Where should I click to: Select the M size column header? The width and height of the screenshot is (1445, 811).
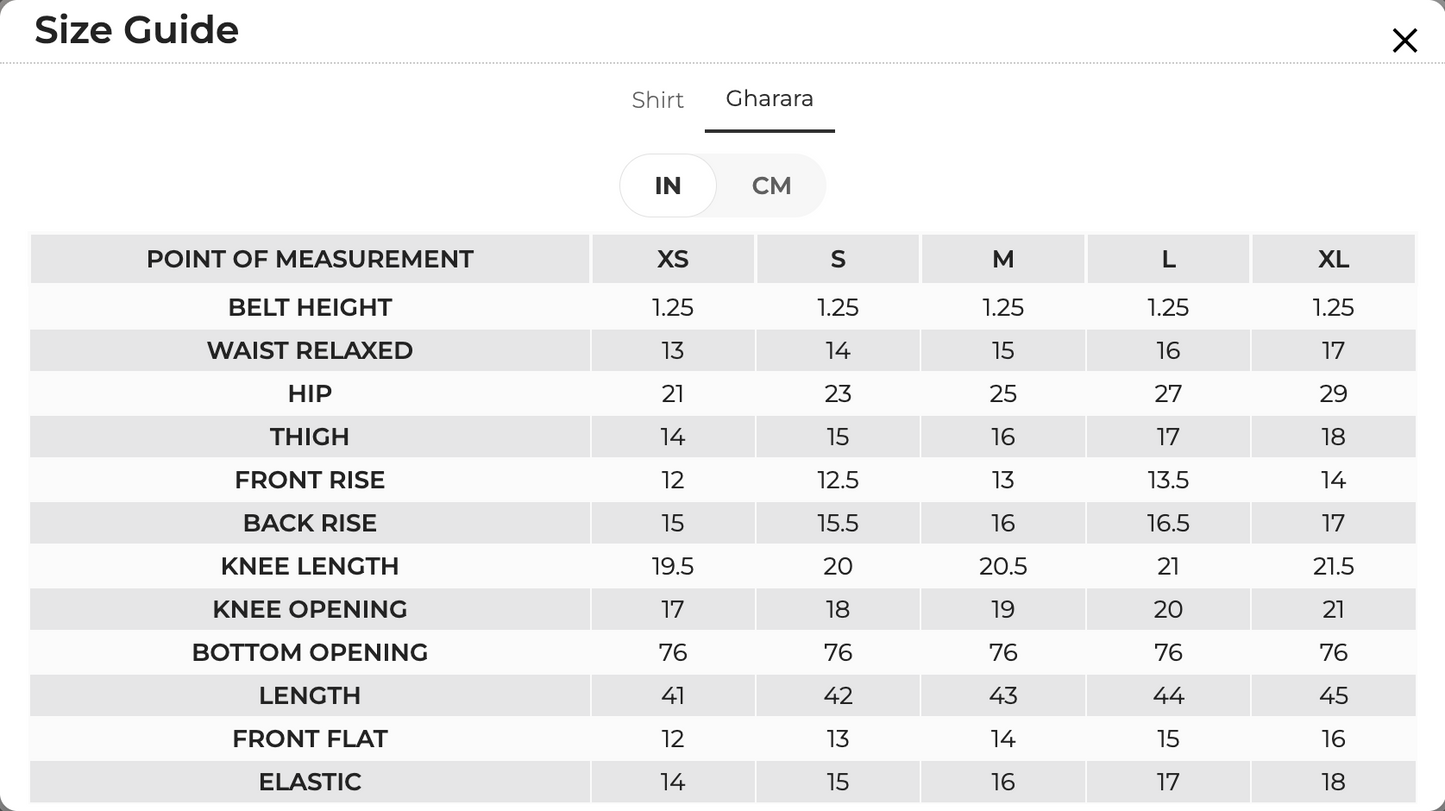[1003, 259]
